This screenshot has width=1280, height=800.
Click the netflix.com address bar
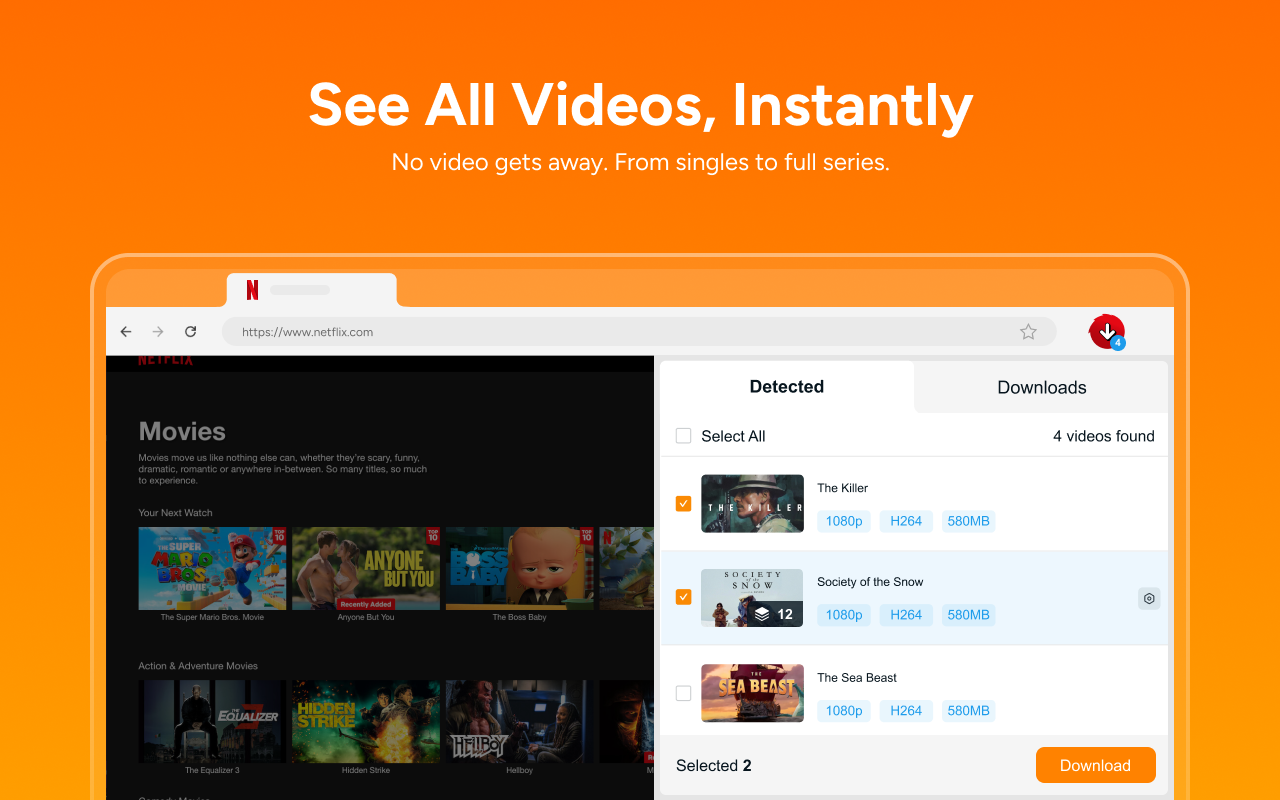tap(639, 332)
